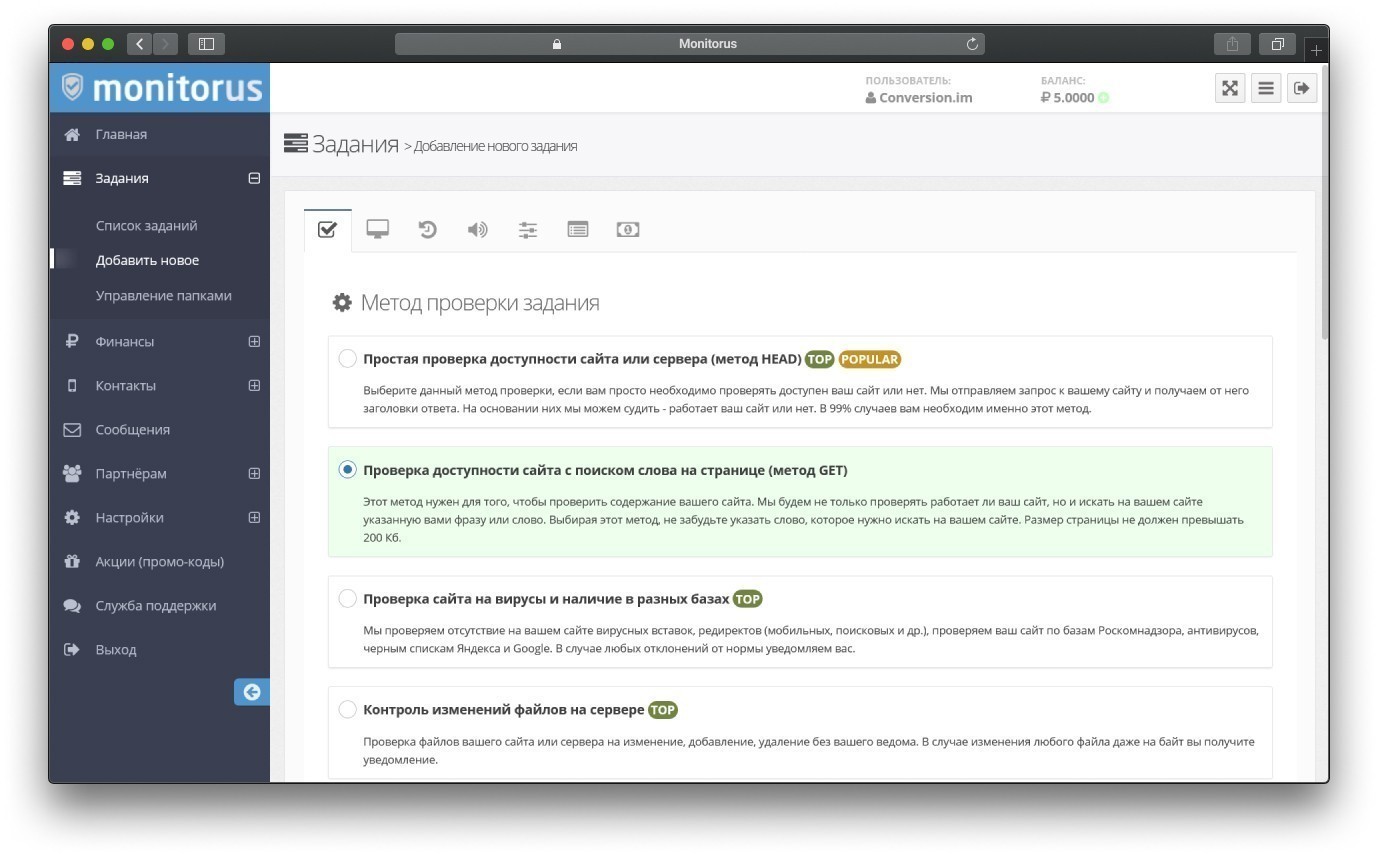The width and height of the screenshot is (1378, 856).
Task: Expand the Финансы menu section
Action: [254, 341]
